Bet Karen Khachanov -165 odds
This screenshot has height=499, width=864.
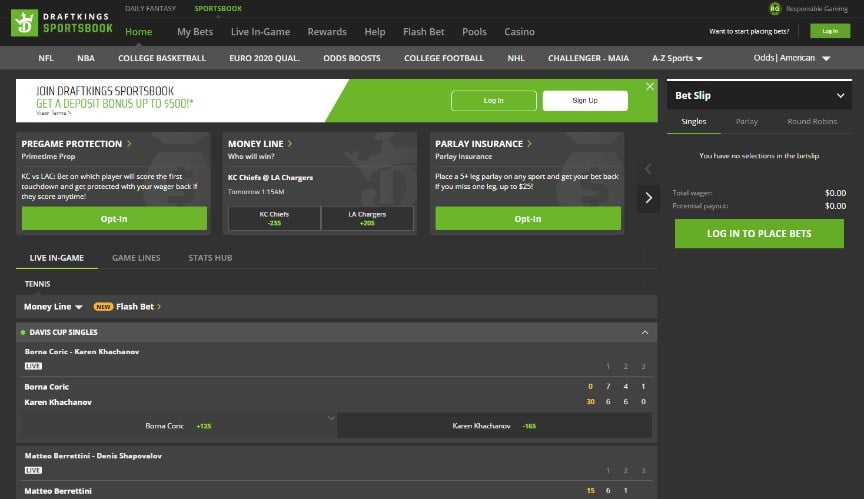tap(494, 426)
